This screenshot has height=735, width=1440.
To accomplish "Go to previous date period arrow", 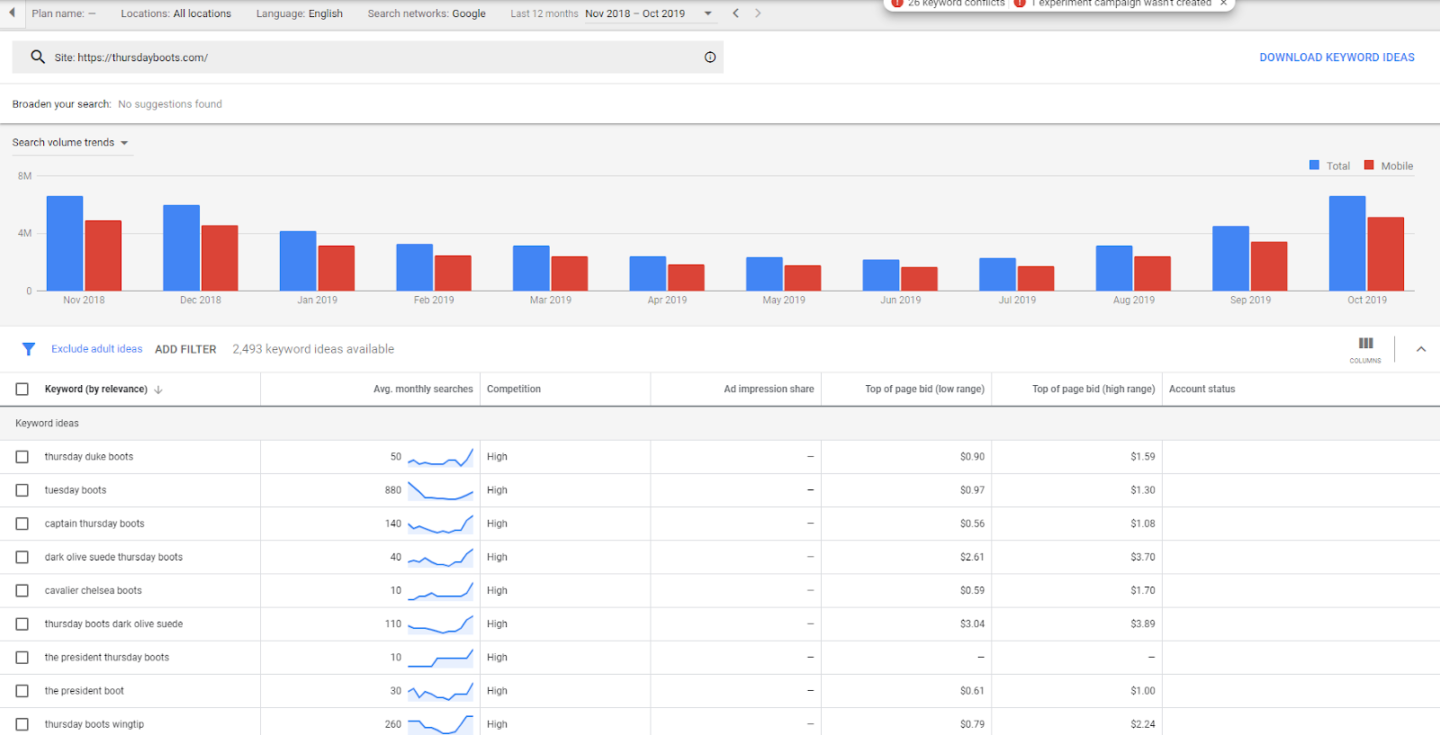I will [x=736, y=13].
